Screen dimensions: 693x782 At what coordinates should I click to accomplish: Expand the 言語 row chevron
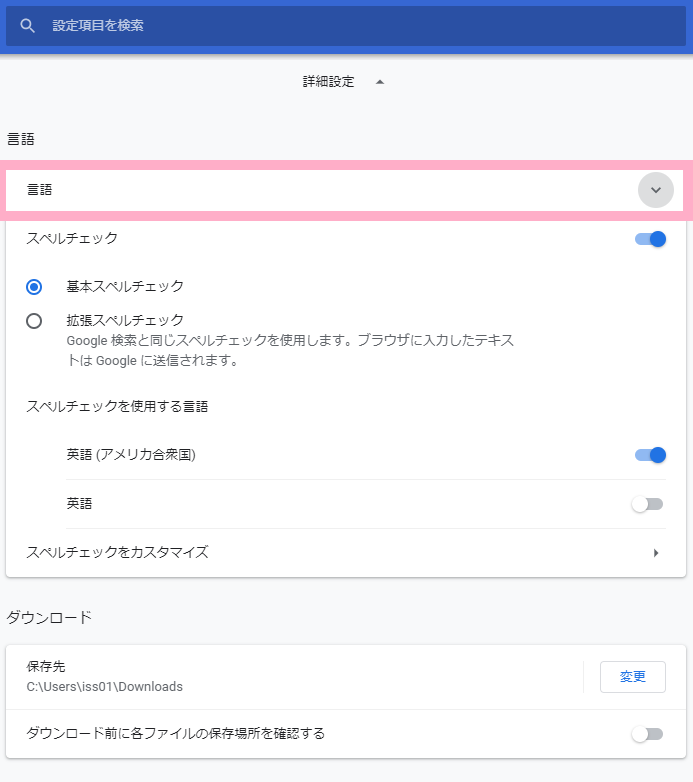[x=656, y=190]
